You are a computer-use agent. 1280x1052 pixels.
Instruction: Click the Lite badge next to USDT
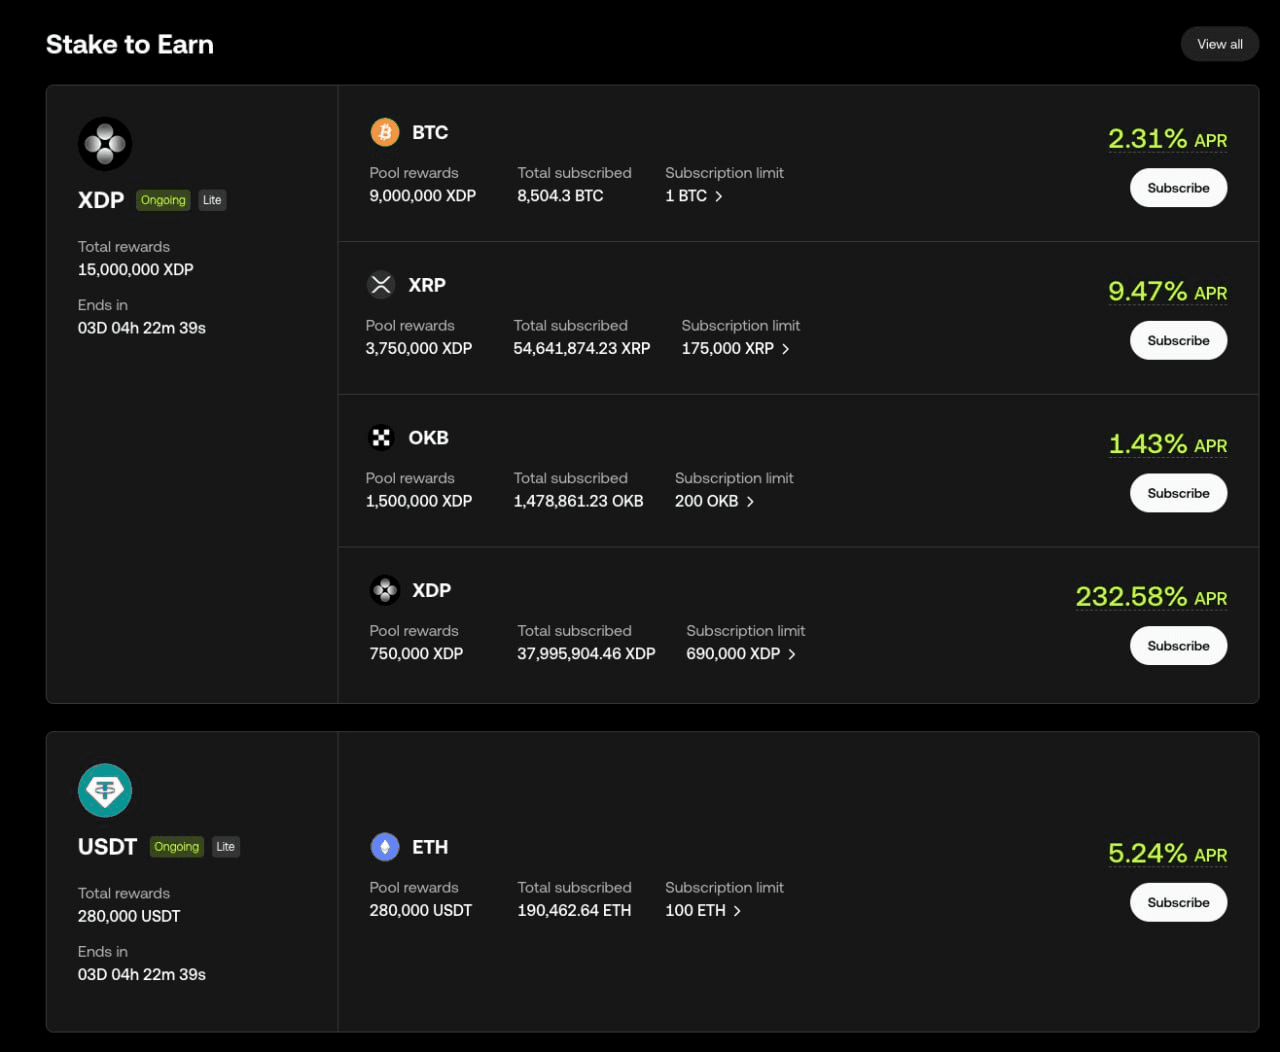tap(226, 847)
